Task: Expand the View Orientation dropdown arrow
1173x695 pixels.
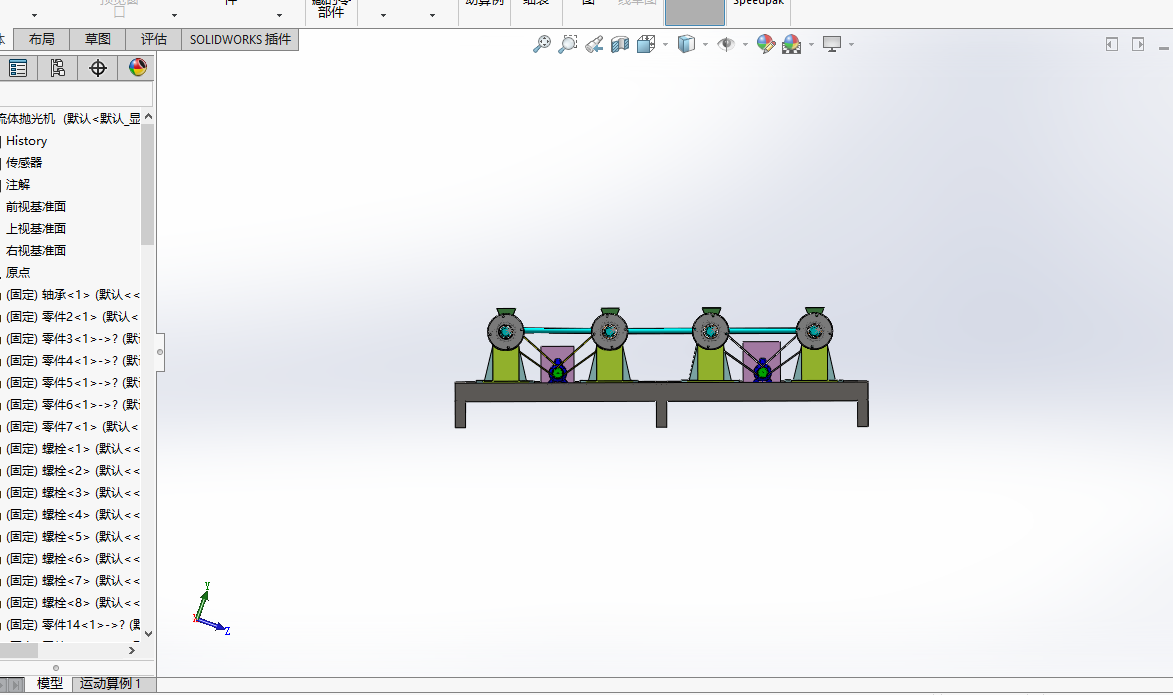Action: [x=665, y=45]
